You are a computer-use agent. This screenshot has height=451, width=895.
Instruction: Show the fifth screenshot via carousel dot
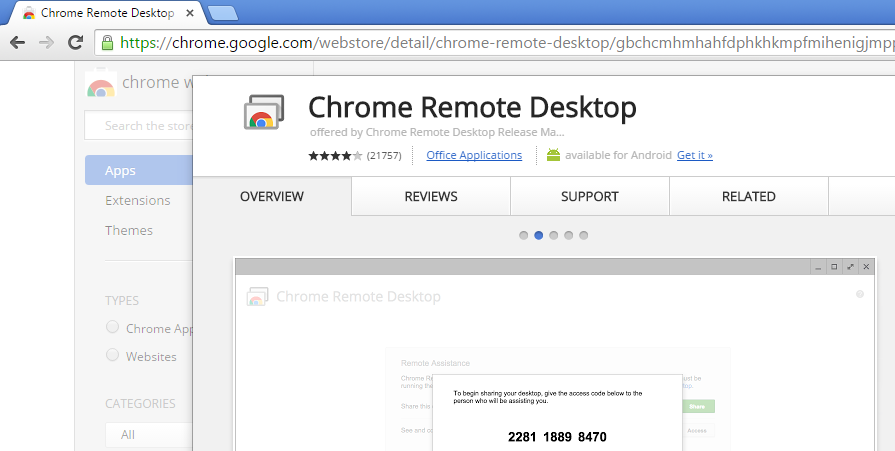click(x=583, y=235)
